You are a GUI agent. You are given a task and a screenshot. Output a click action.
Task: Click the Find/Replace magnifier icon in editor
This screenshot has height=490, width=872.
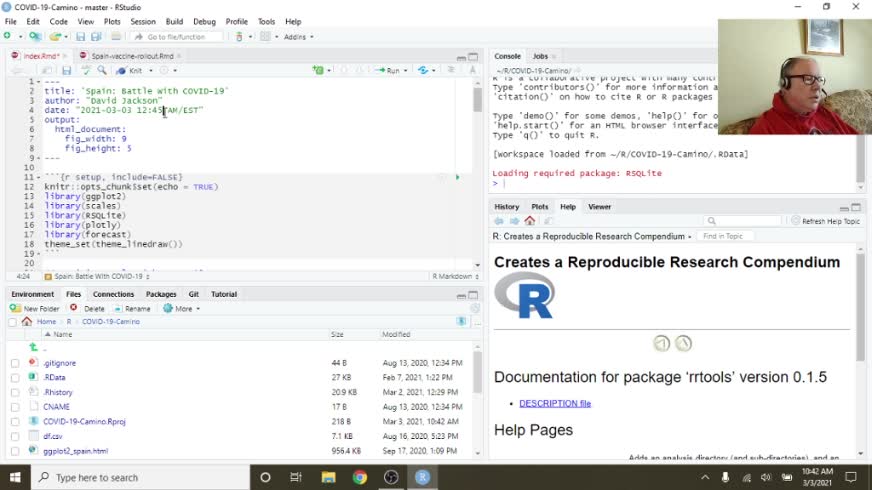[x=102, y=71]
